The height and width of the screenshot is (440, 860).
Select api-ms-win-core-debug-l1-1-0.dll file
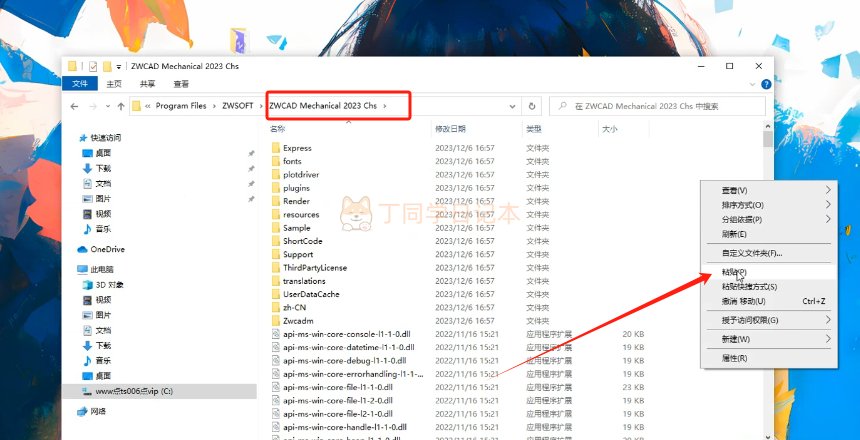pos(344,360)
